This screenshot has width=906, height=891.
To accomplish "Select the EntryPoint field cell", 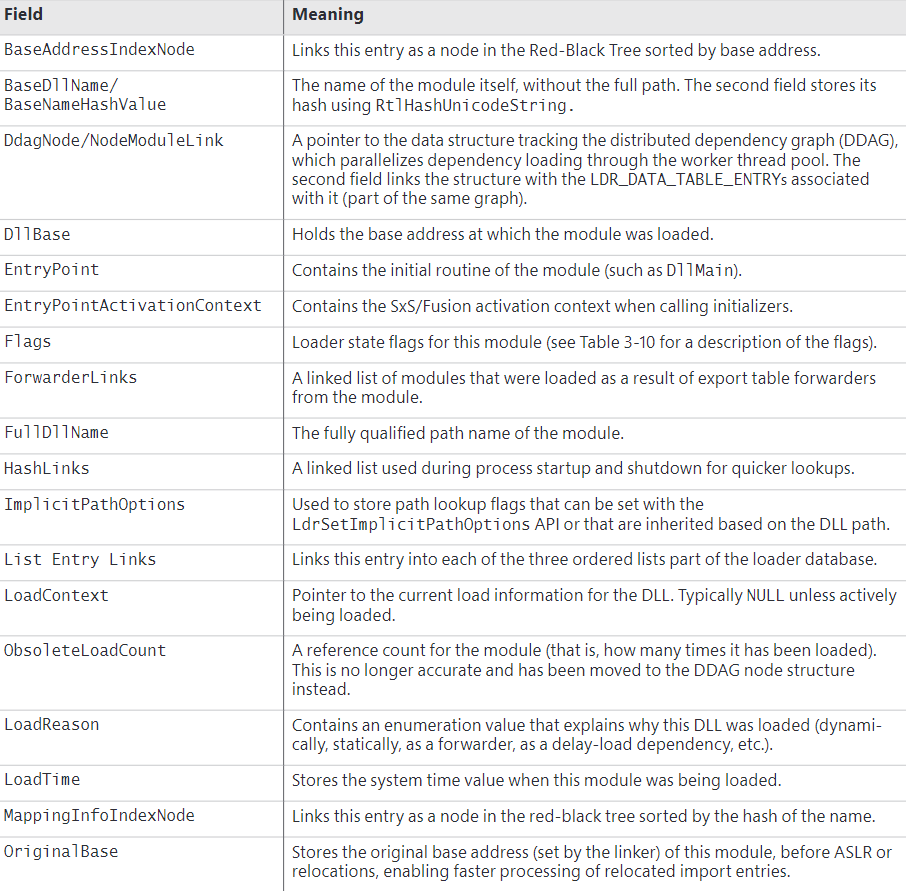I will pos(51,270).
